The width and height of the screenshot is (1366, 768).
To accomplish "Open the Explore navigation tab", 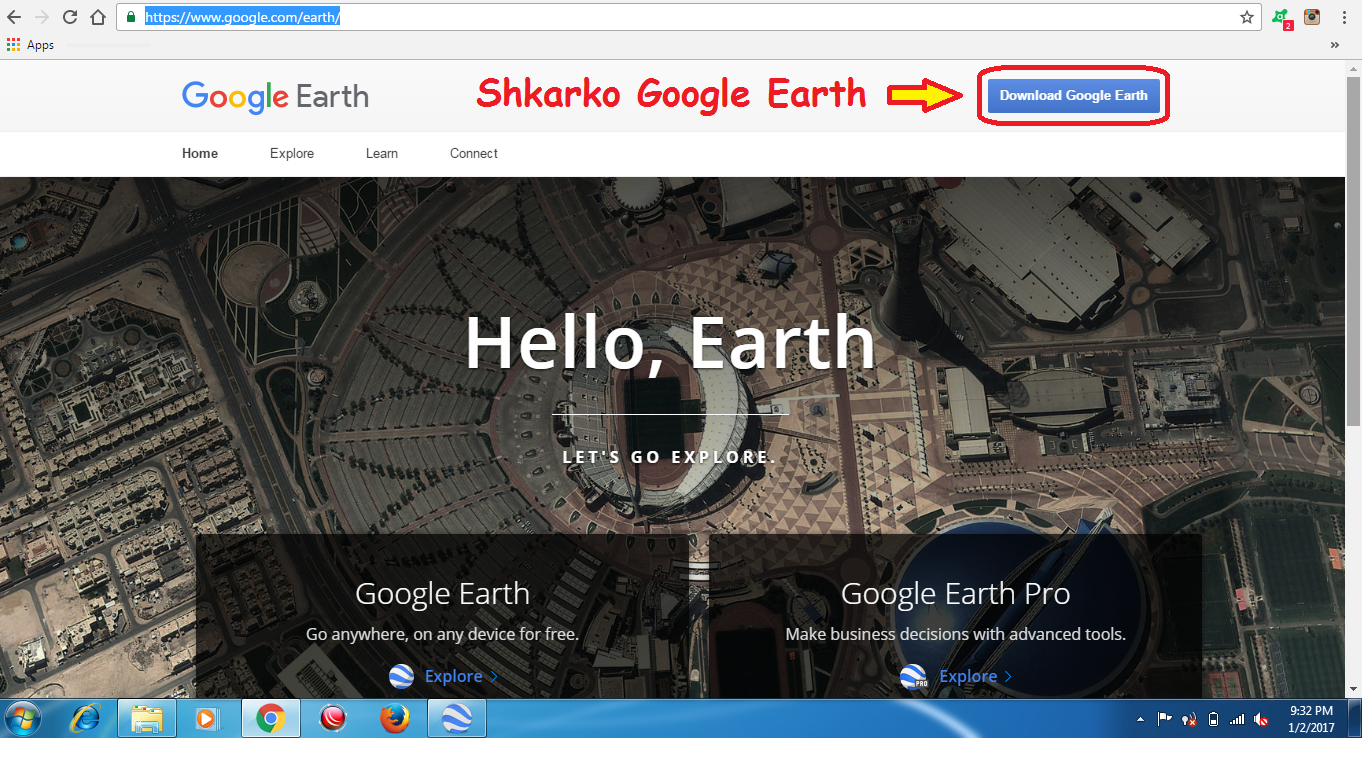I will pos(292,154).
